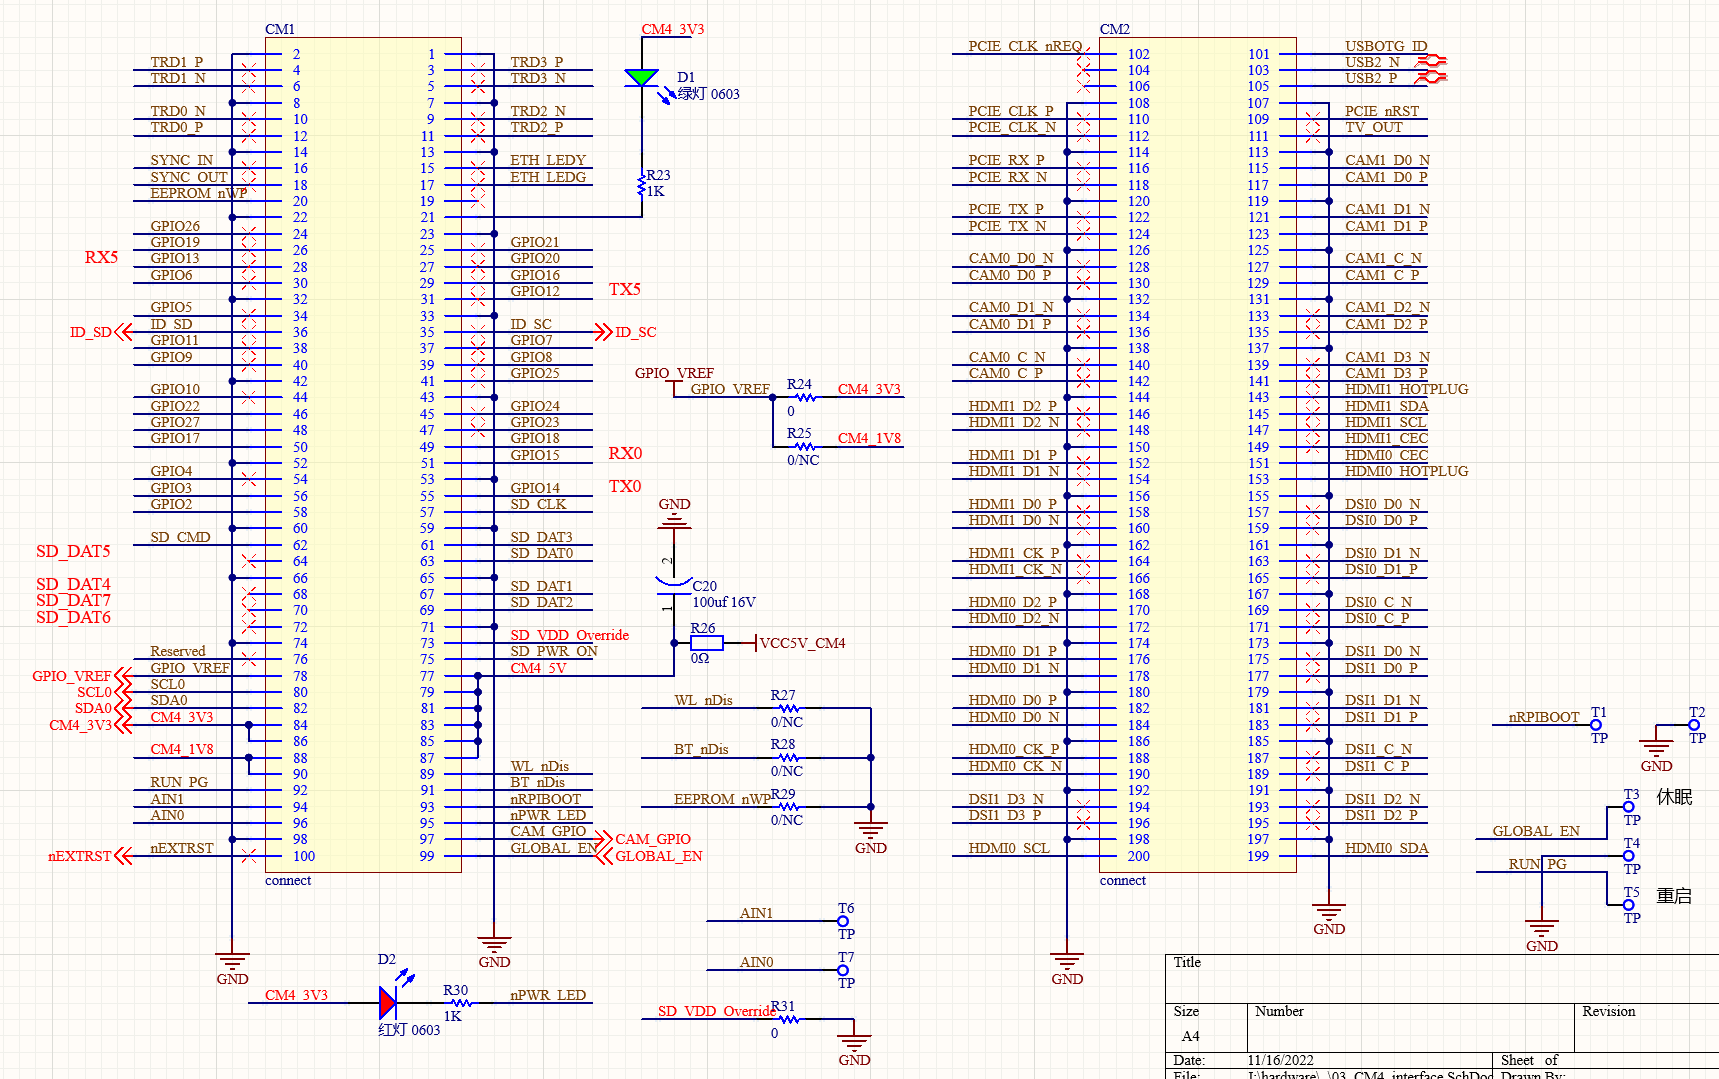Select the CM1 designator label
The width and height of the screenshot is (1719, 1079).
click(x=280, y=29)
